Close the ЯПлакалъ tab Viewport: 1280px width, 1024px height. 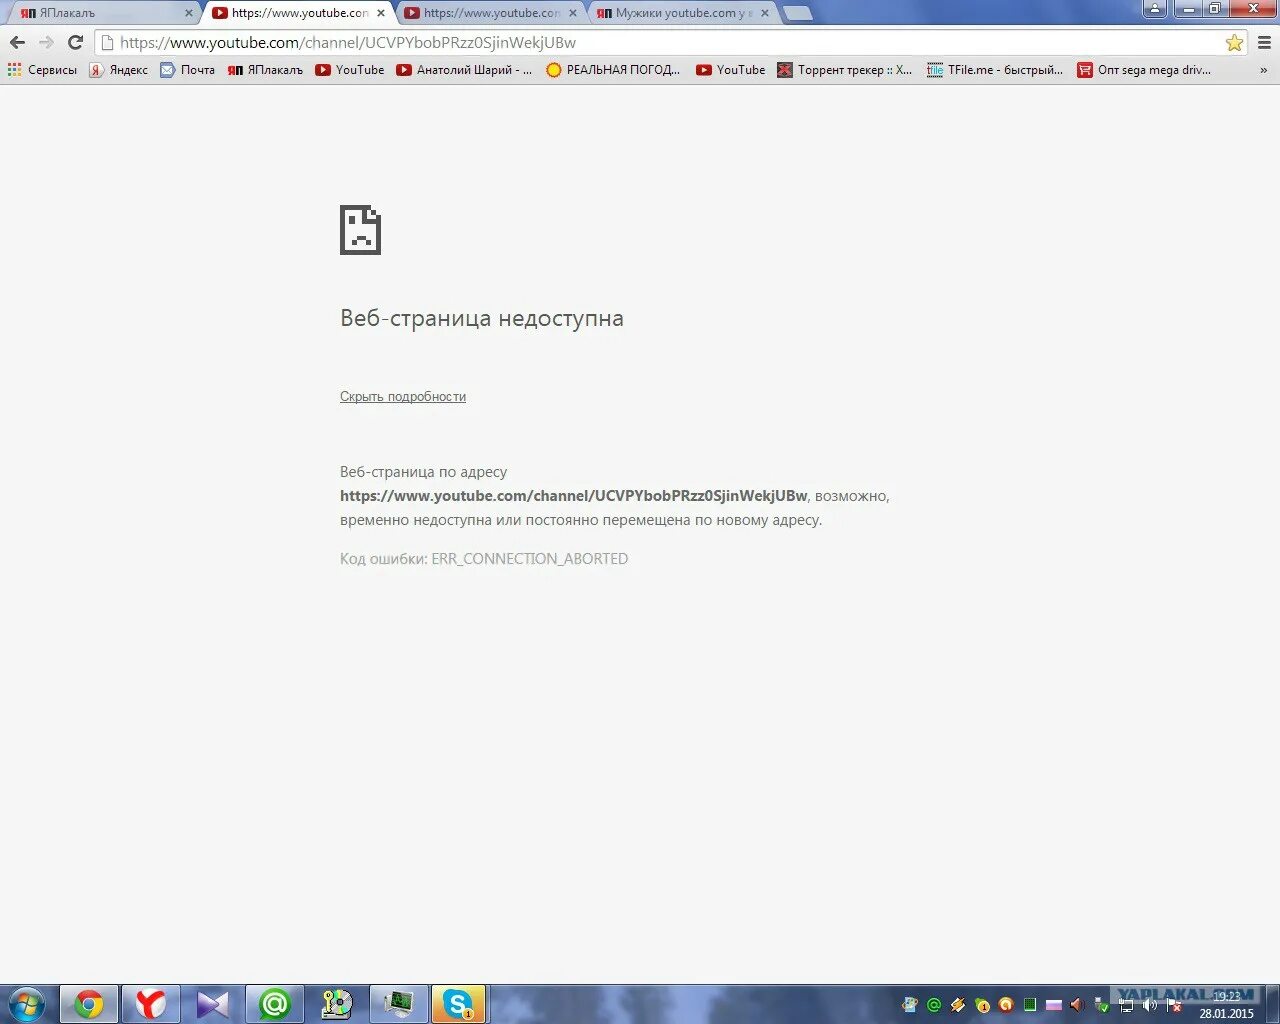[x=188, y=13]
